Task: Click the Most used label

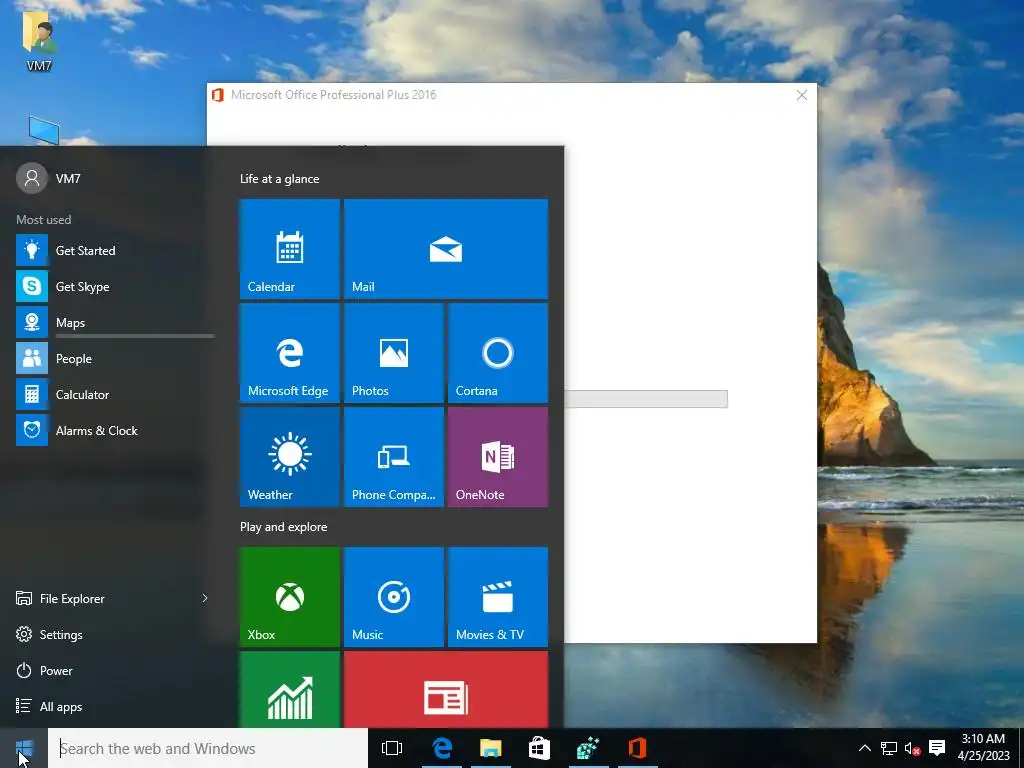Action: [x=44, y=220]
